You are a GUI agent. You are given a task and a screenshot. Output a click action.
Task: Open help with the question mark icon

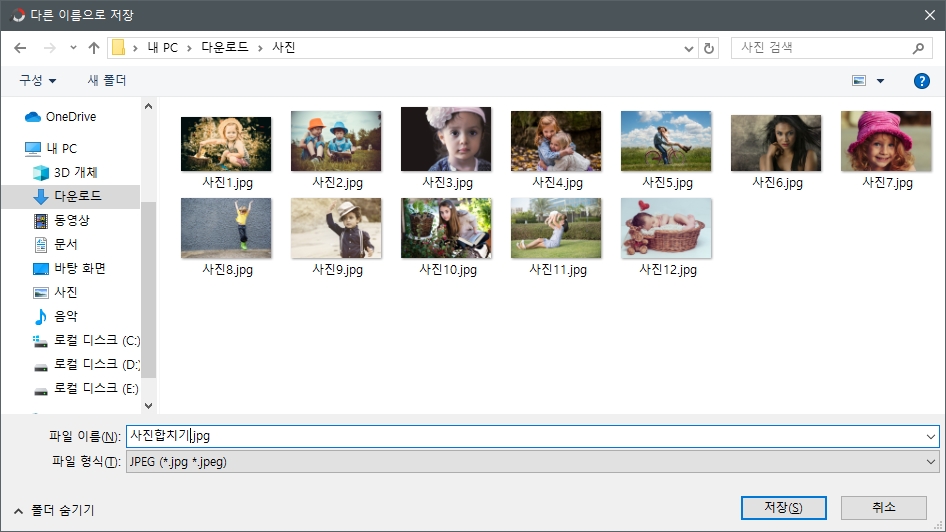pos(922,81)
